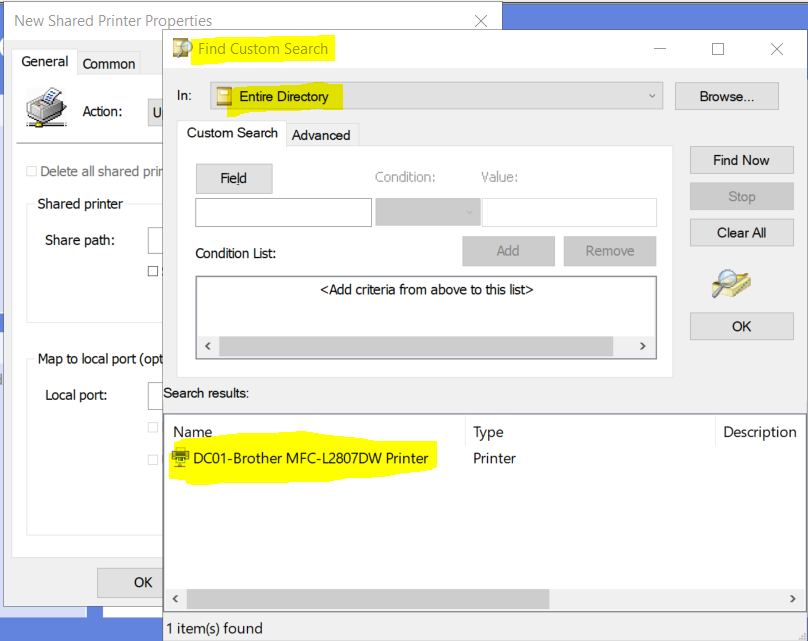Click the Share path input field

(x=156, y=240)
